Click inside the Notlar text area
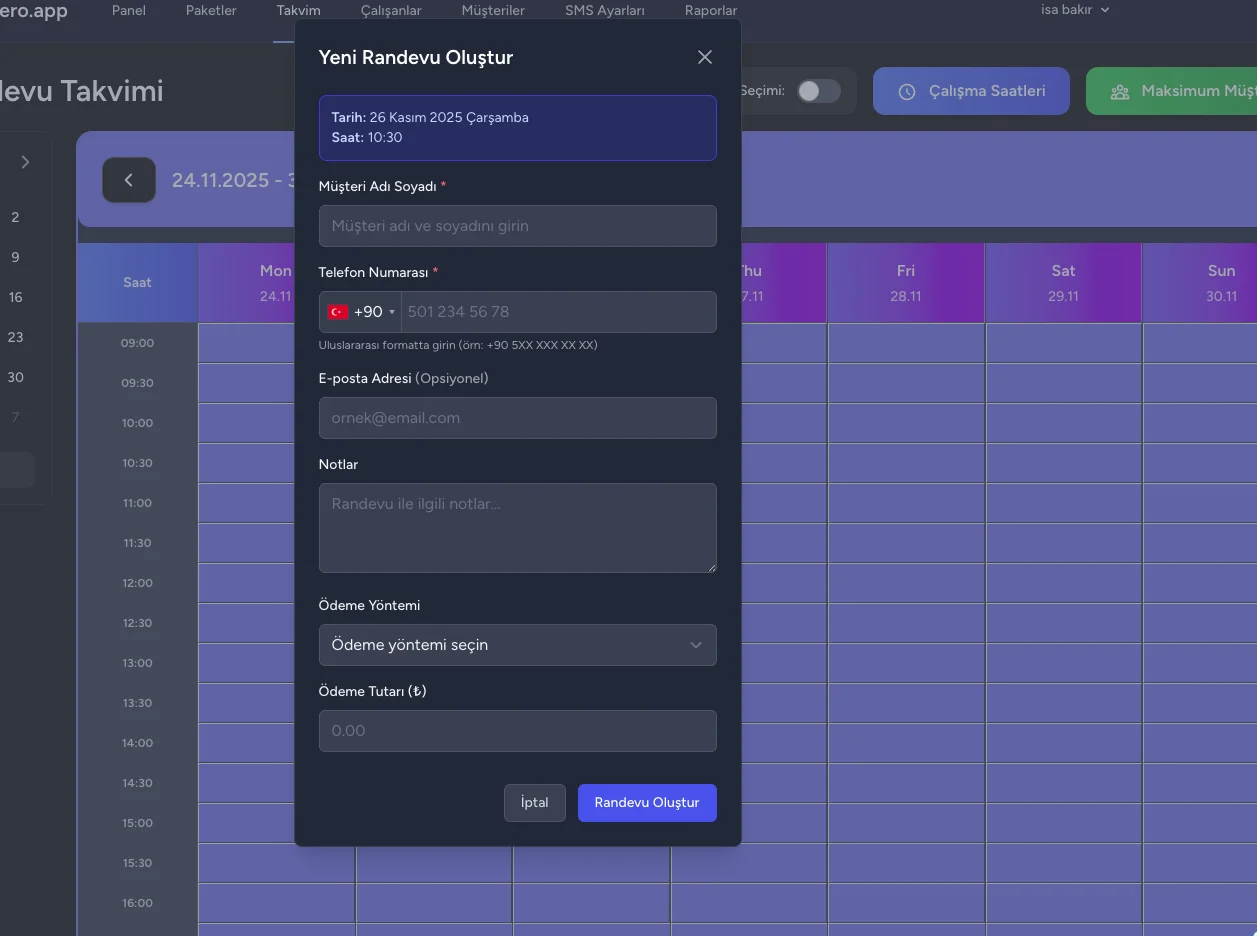The image size is (1257, 936). (517, 528)
